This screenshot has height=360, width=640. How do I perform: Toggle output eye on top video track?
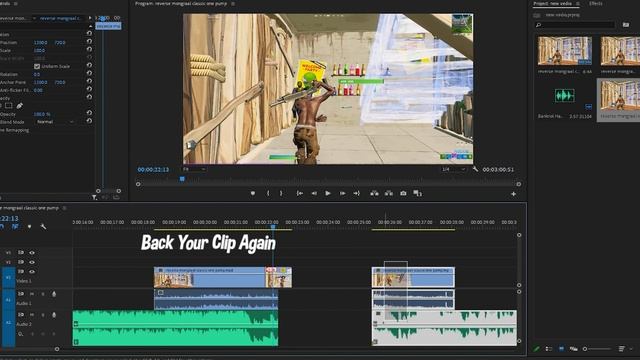pyautogui.click(x=32, y=253)
